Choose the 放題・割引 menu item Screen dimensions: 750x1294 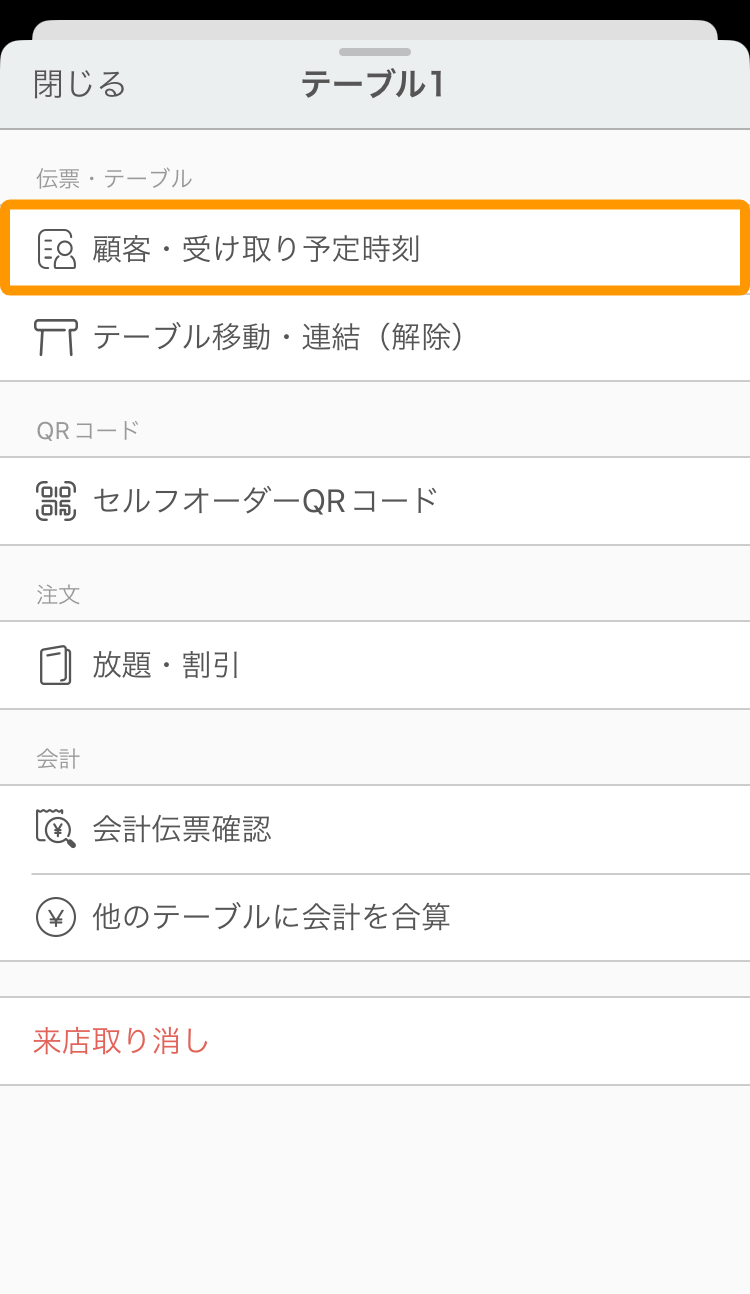(375, 665)
